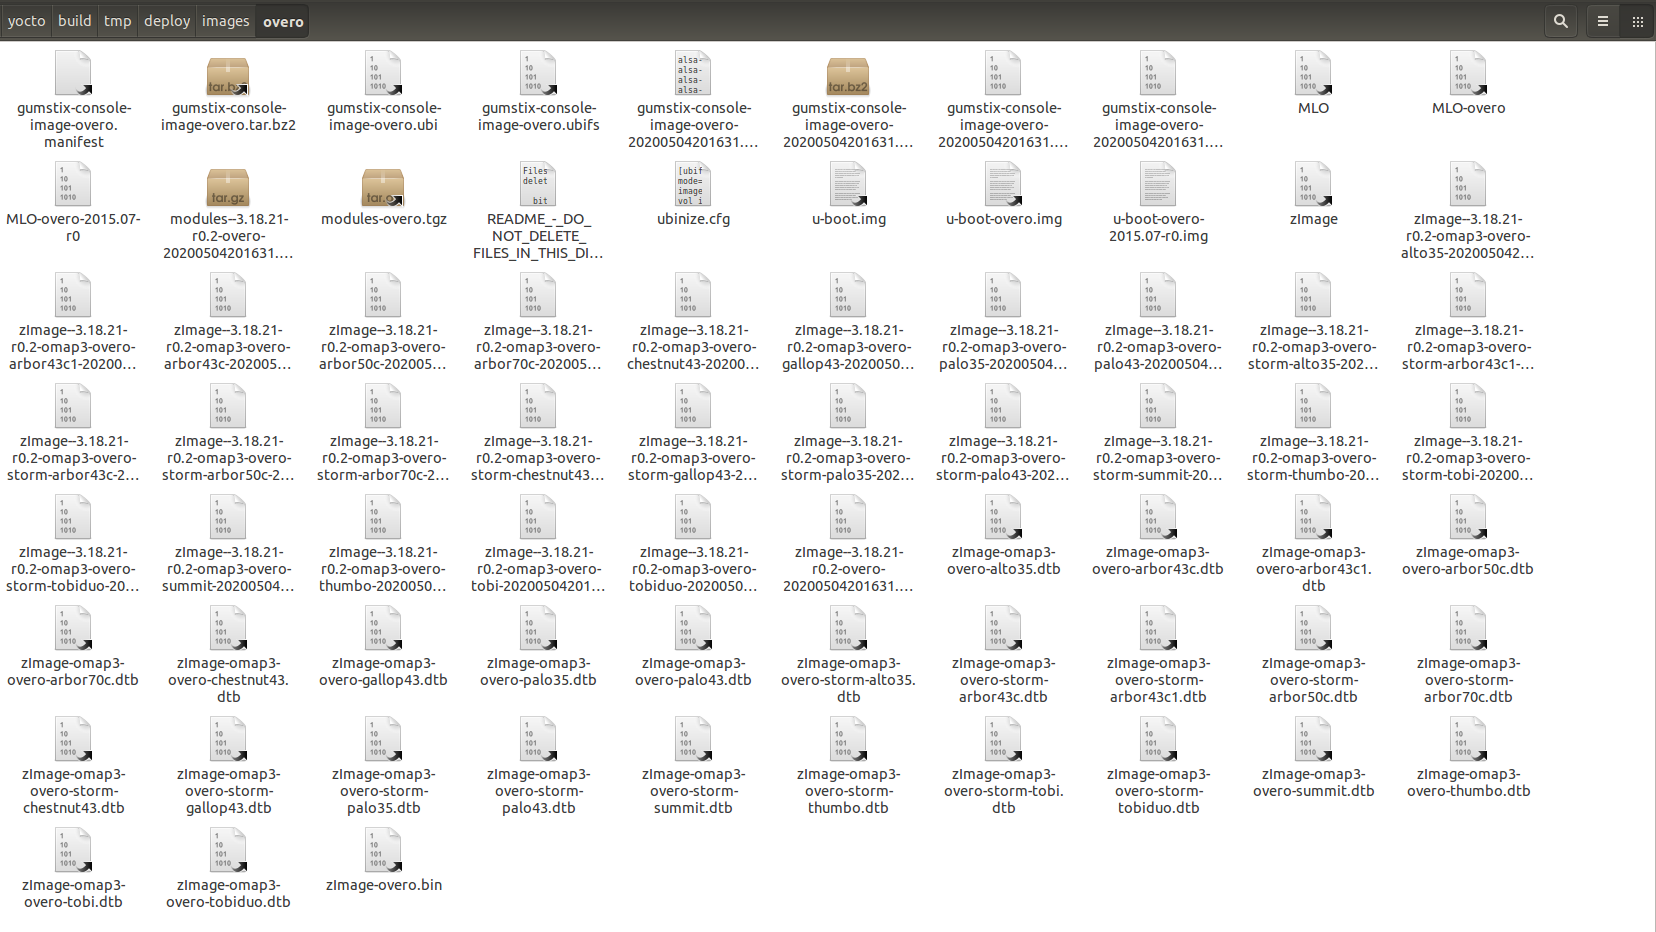Select the gumstix-console-image-overo.tar.bz2 archive icon

point(228,74)
